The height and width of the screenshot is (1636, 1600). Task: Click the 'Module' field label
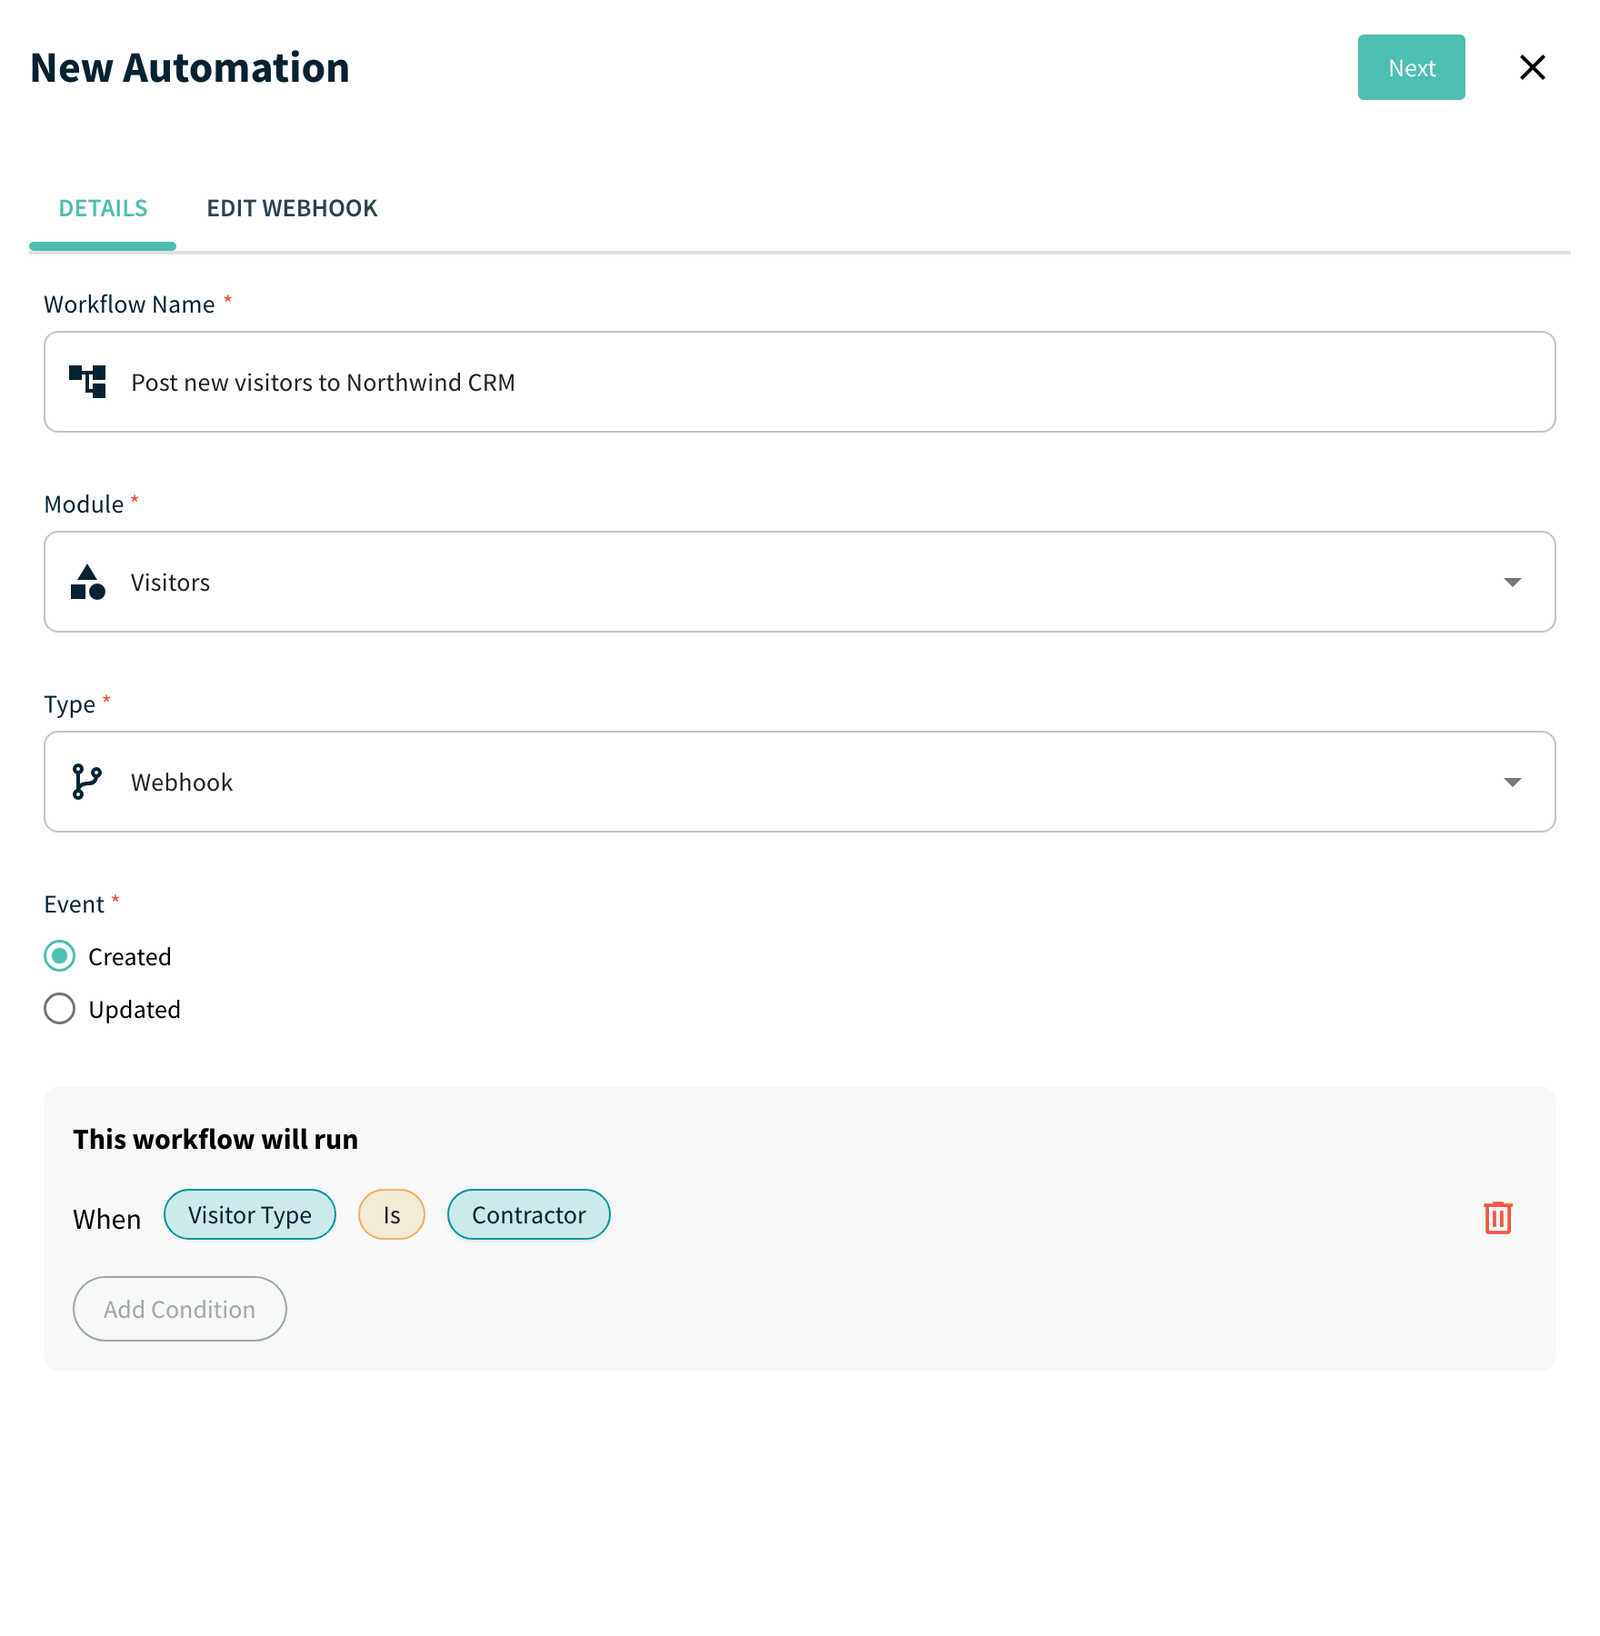point(84,504)
